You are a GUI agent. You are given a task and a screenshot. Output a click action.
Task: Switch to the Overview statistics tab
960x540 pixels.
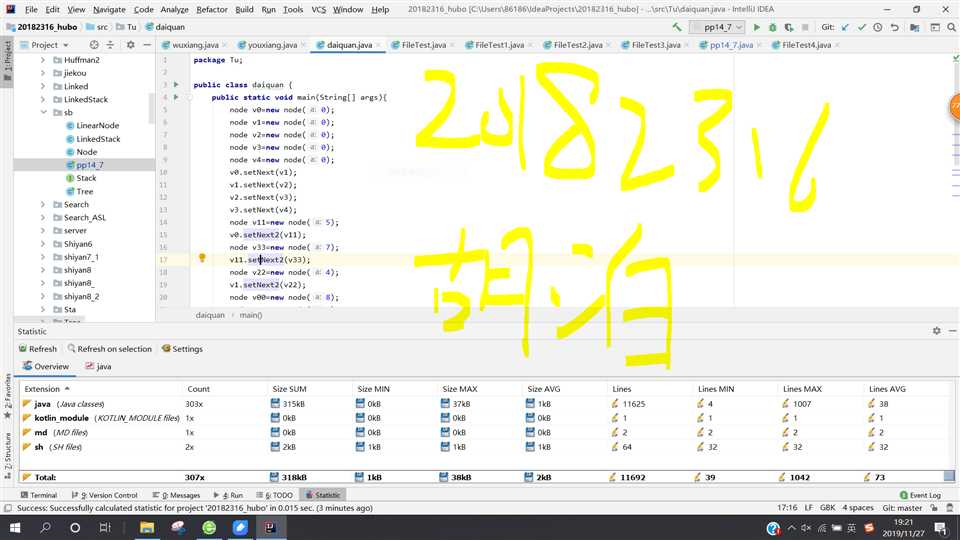(x=46, y=366)
